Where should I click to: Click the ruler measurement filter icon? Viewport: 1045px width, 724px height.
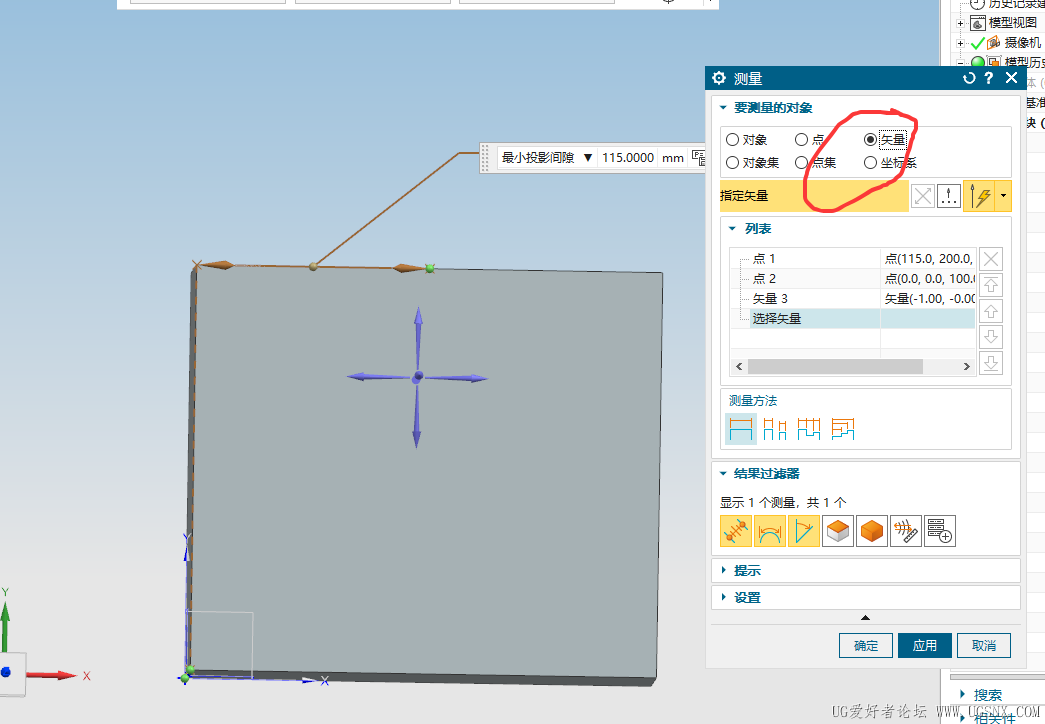click(x=906, y=531)
